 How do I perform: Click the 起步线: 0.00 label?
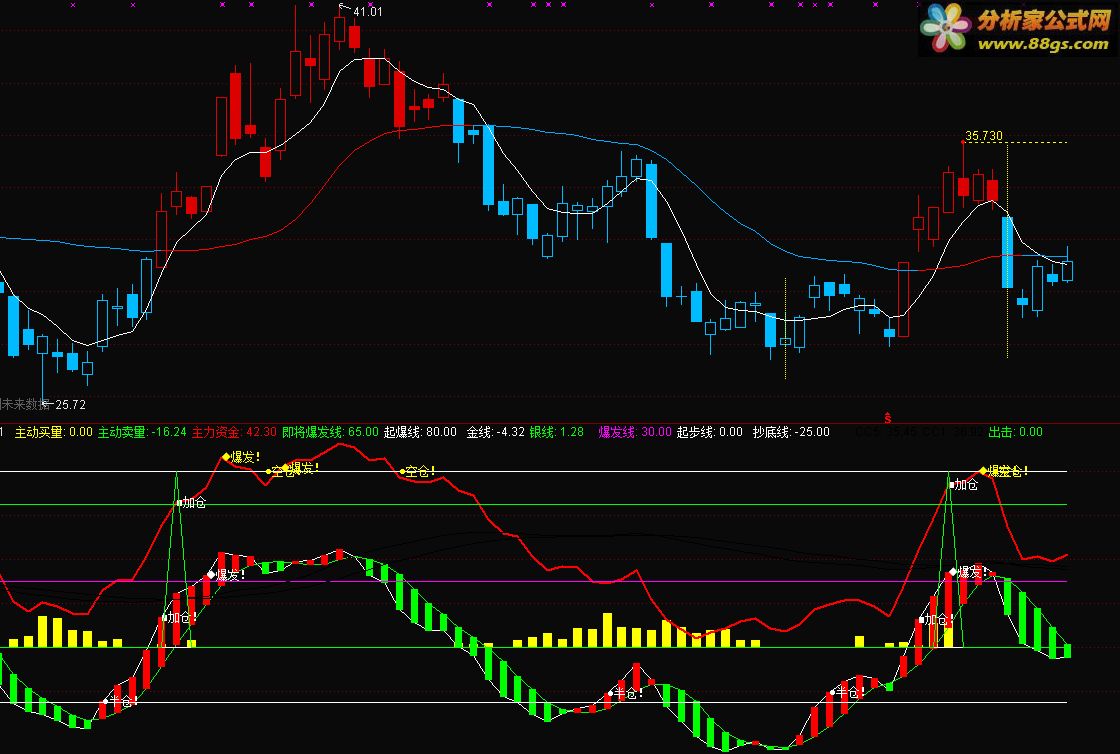[x=710, y=432]
